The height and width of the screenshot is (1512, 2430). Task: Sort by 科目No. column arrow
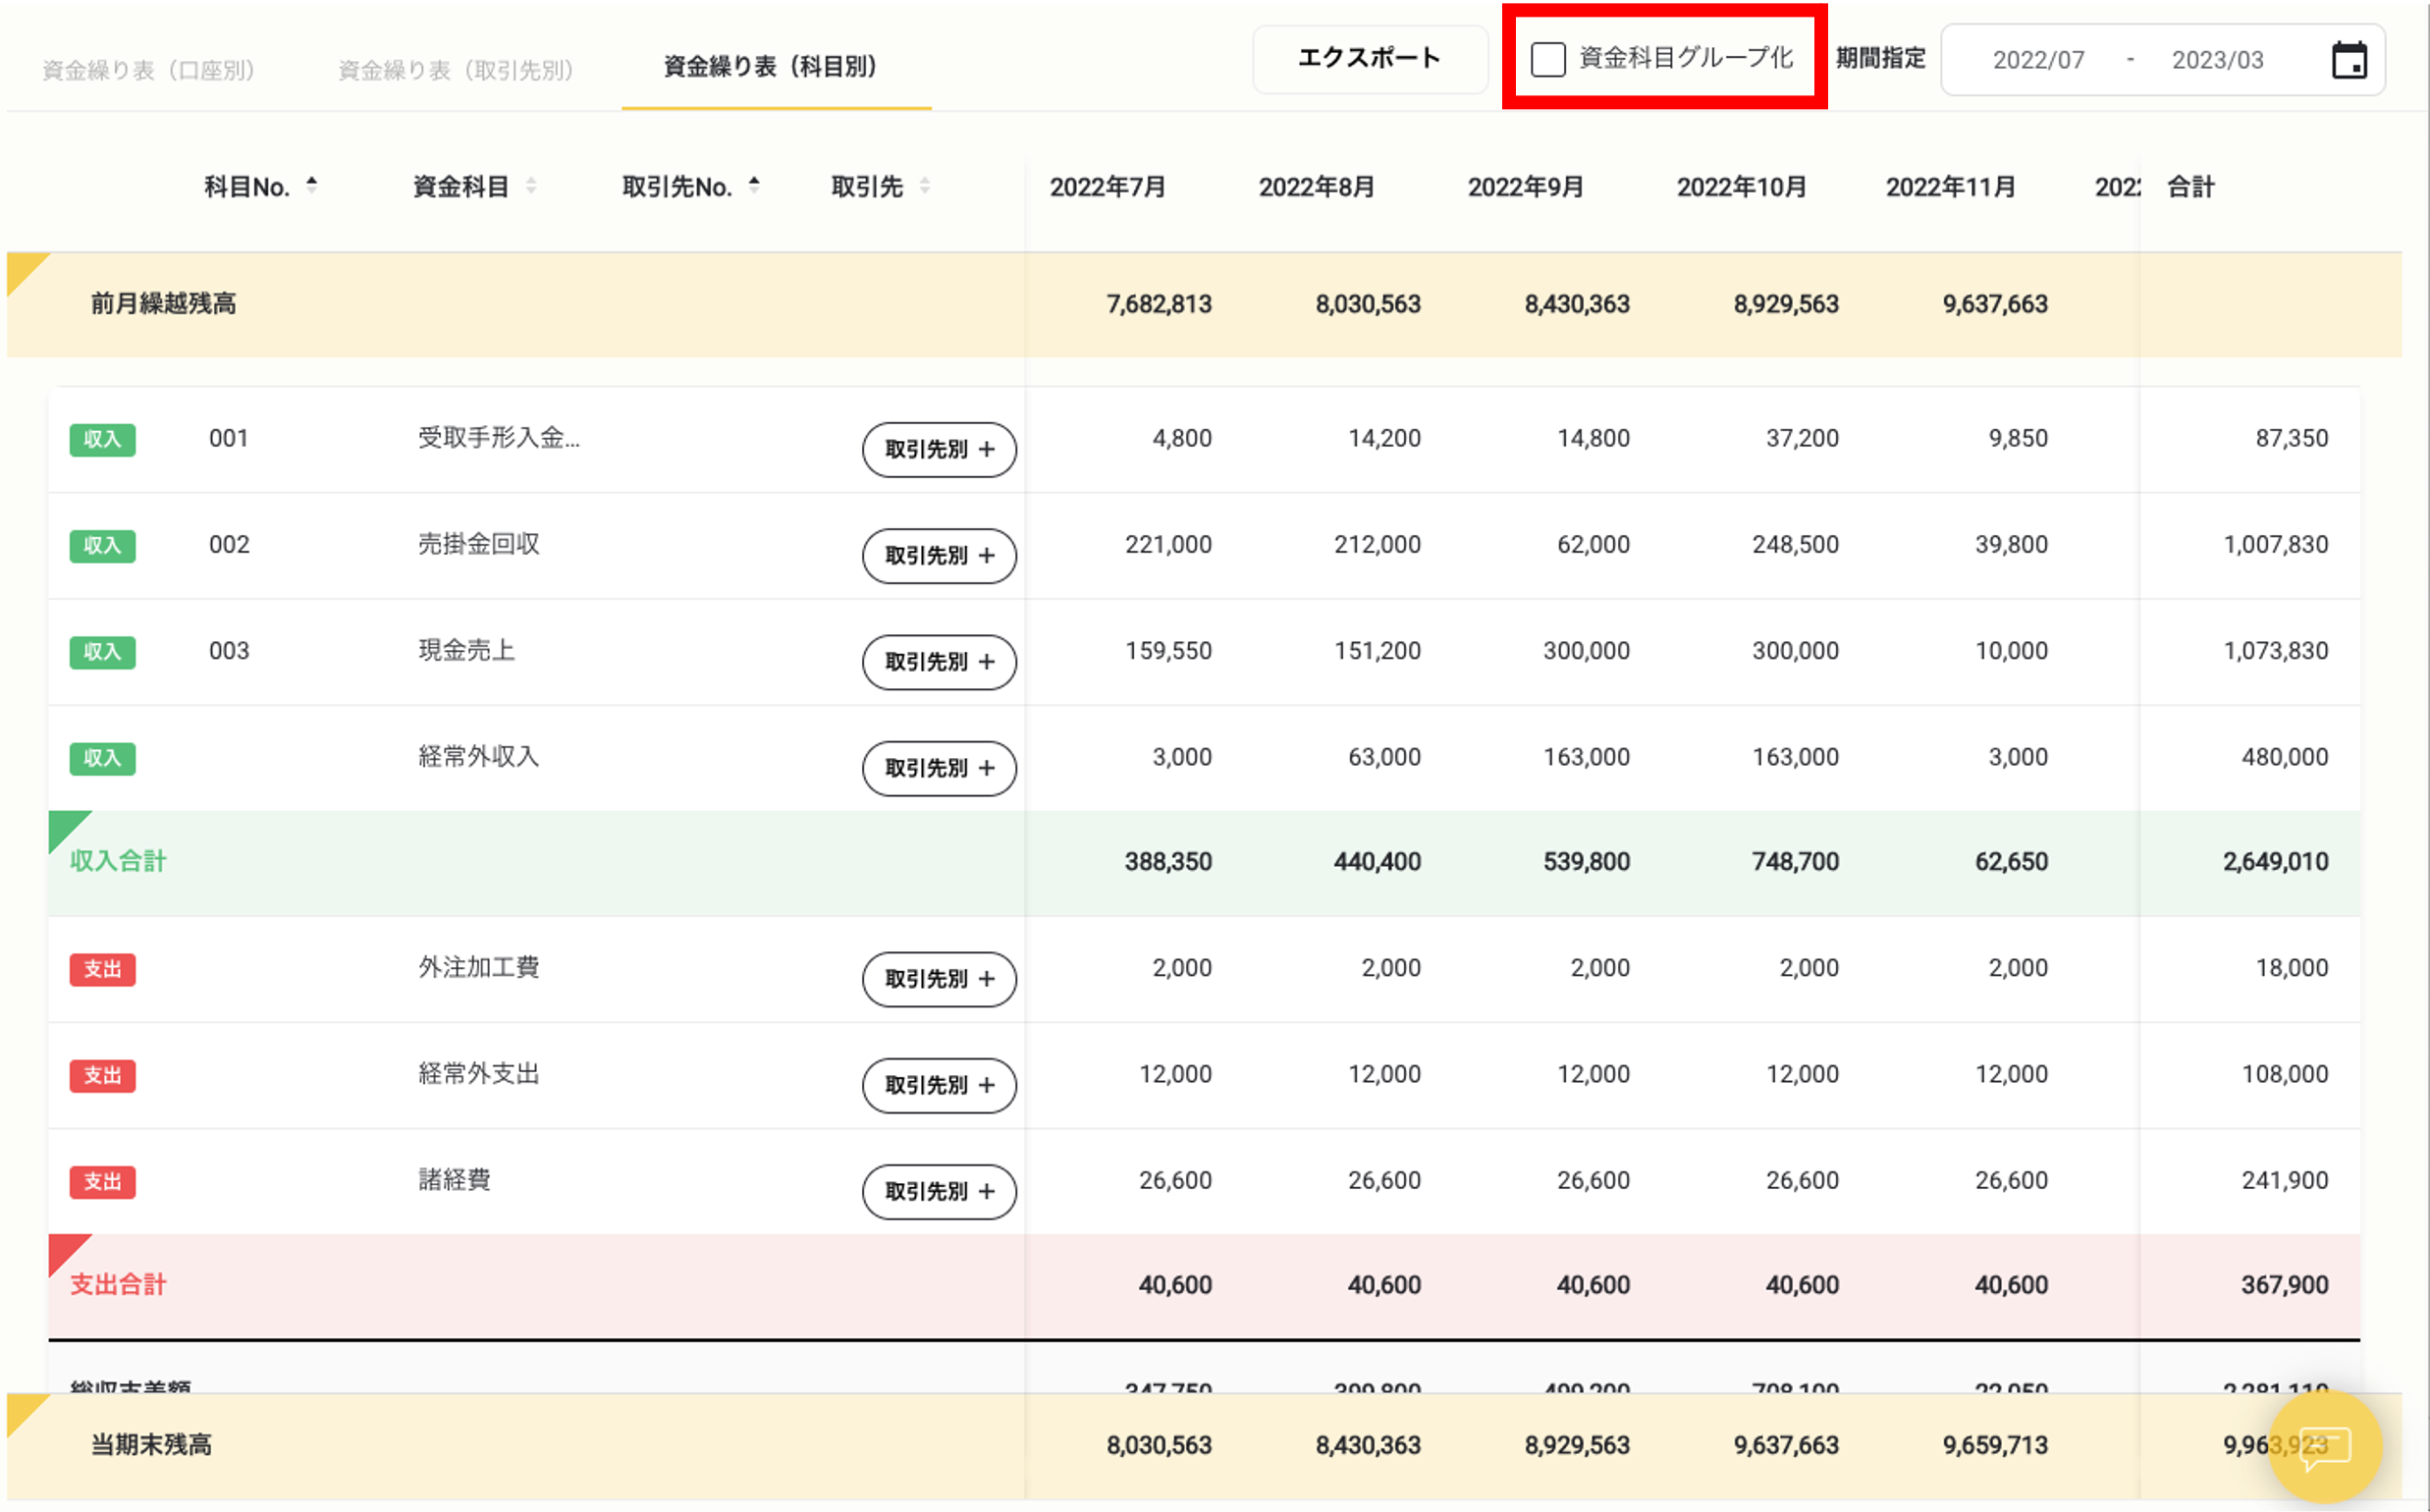312,185
